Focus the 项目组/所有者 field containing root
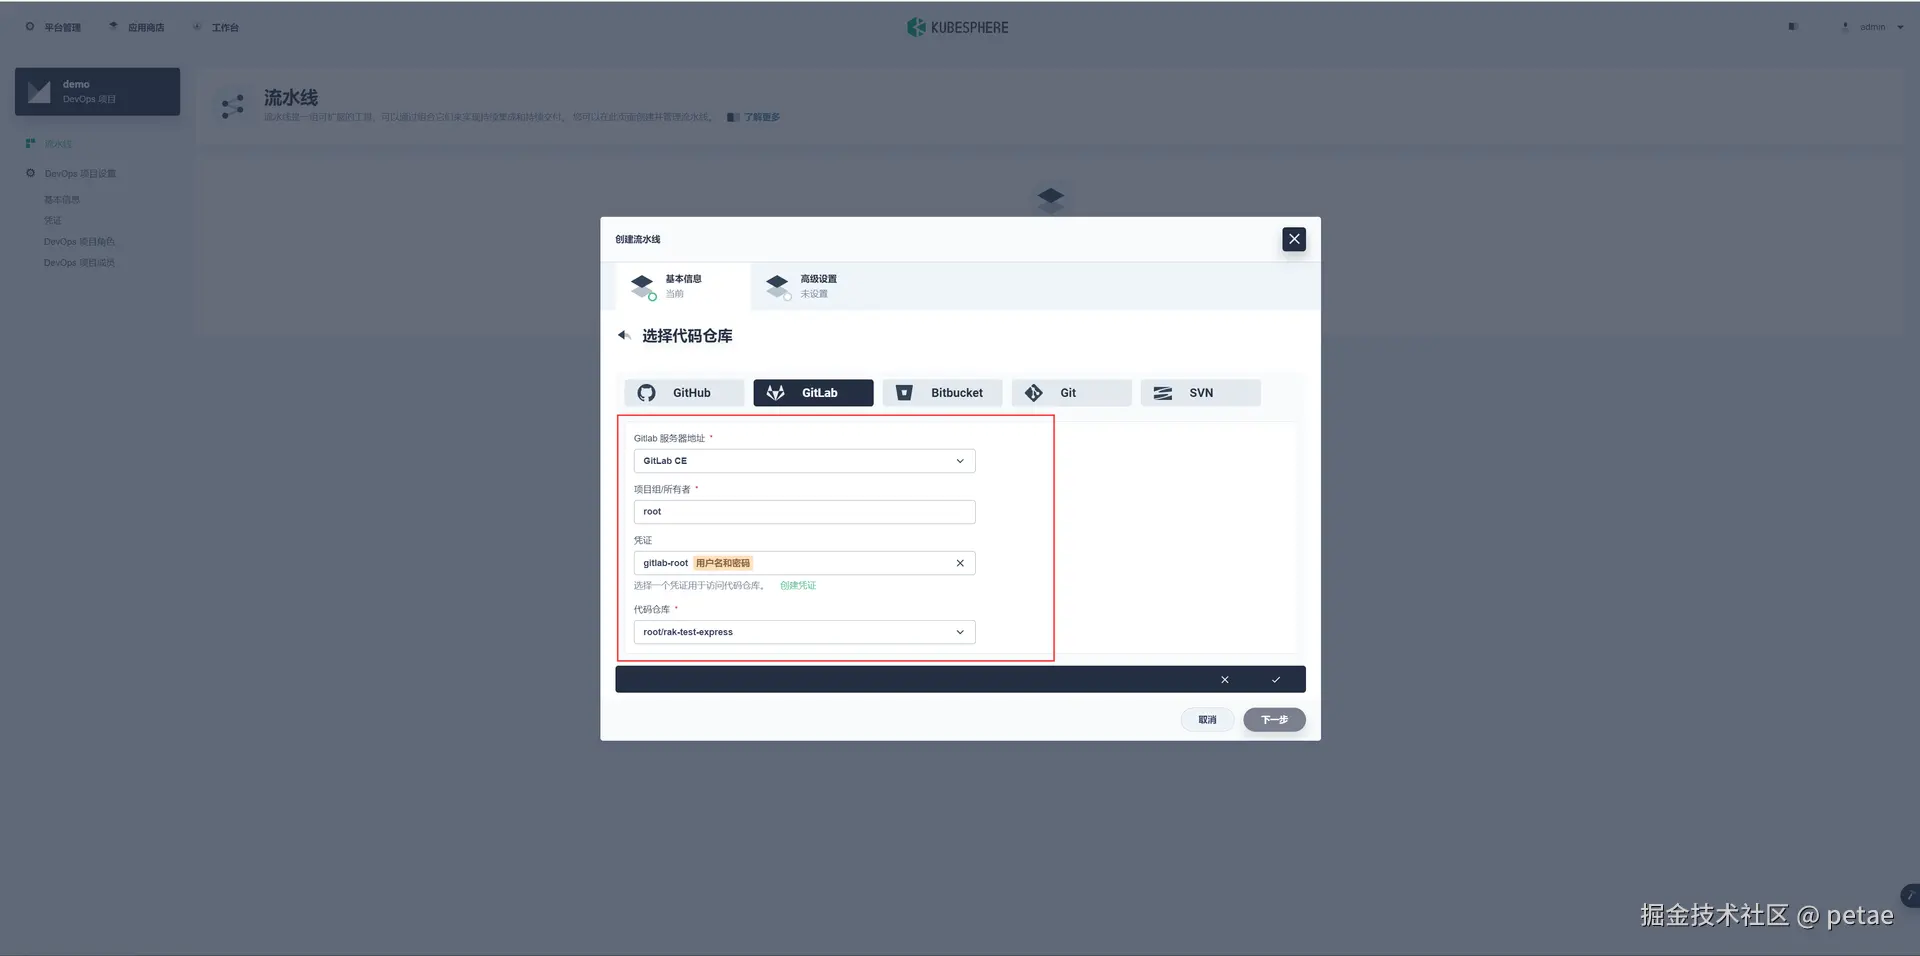Viewport: 1920px width, 956px height. point(804,512)
